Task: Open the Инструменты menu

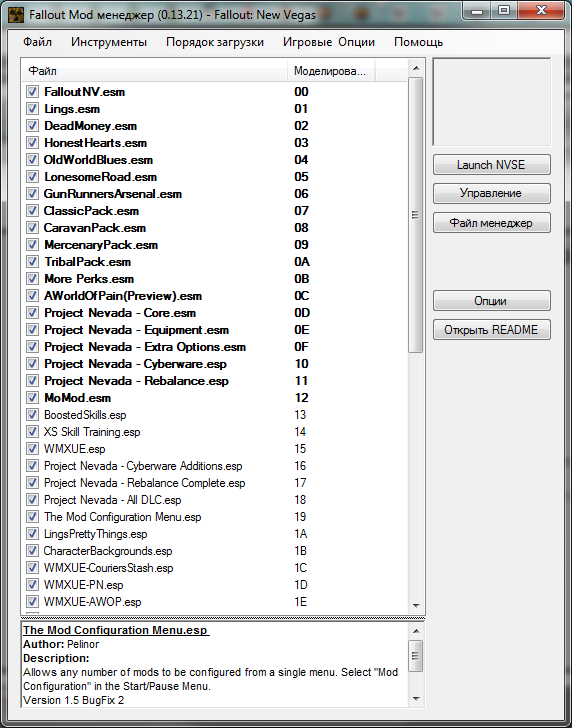Action: click(x=109, y=42)
